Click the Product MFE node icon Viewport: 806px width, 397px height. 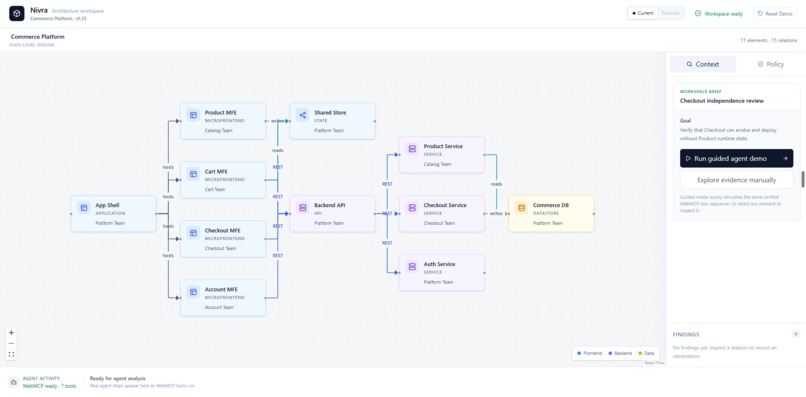[193, 115]
